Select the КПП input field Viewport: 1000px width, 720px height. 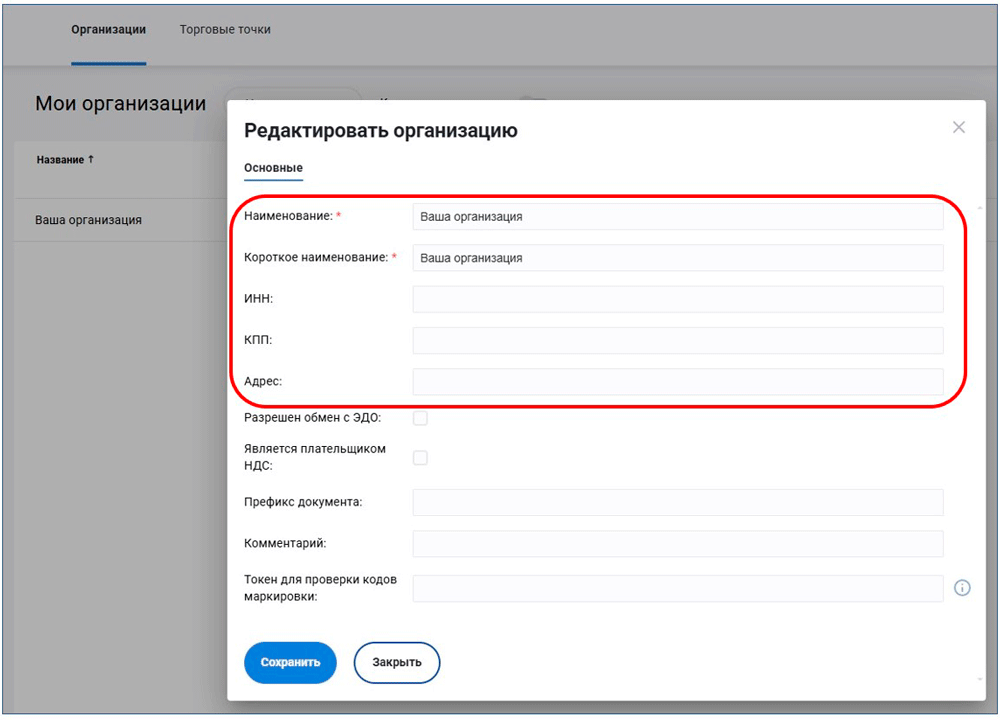pos(677,340)
